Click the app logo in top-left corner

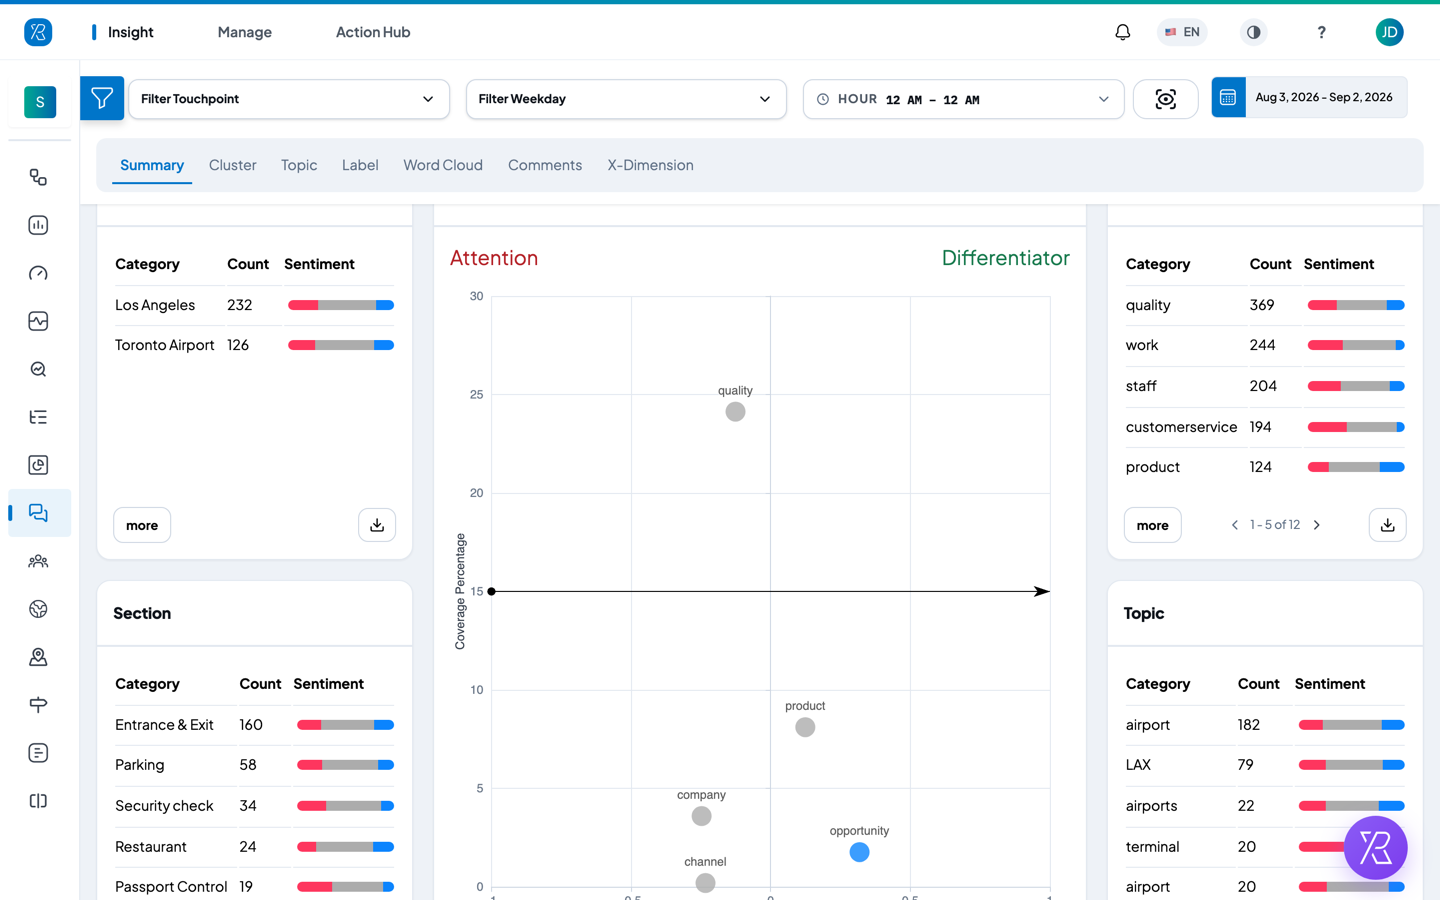pos(38,32)
